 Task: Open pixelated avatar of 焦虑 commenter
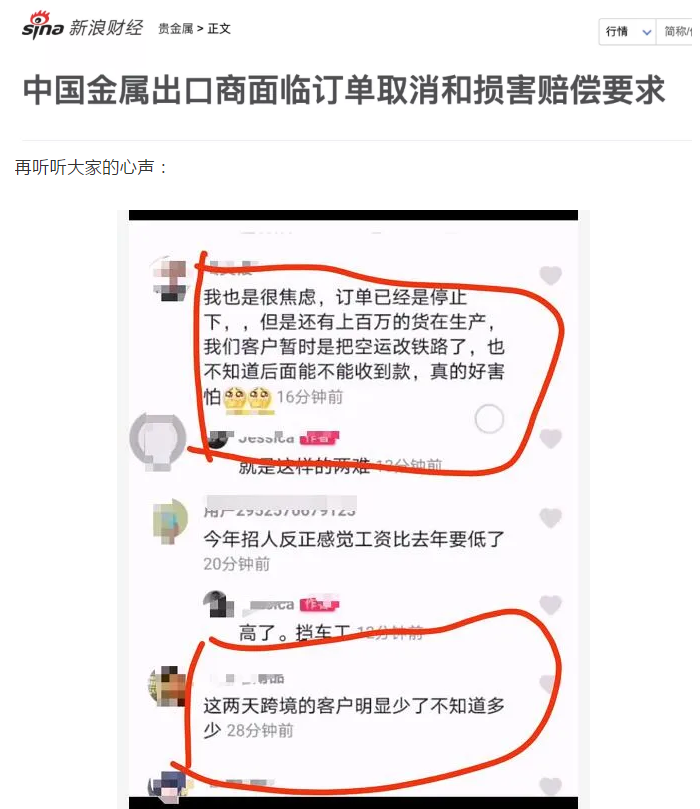172,279
